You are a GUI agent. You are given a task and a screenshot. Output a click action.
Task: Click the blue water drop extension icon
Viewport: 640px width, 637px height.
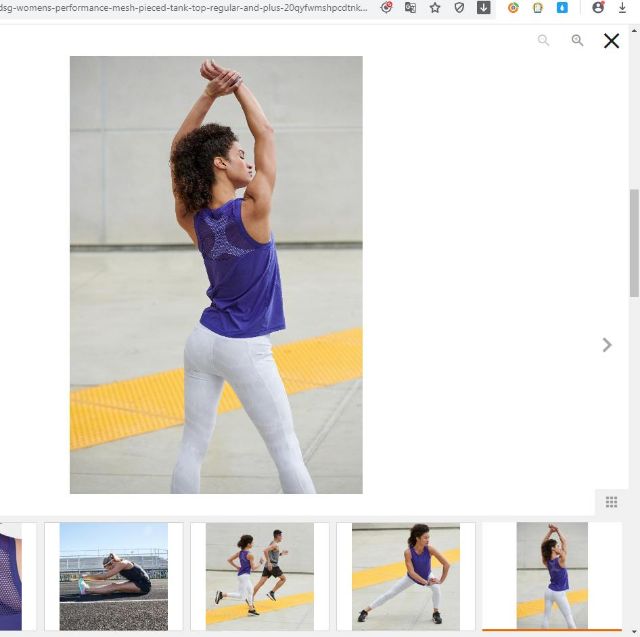coord(562,8)
